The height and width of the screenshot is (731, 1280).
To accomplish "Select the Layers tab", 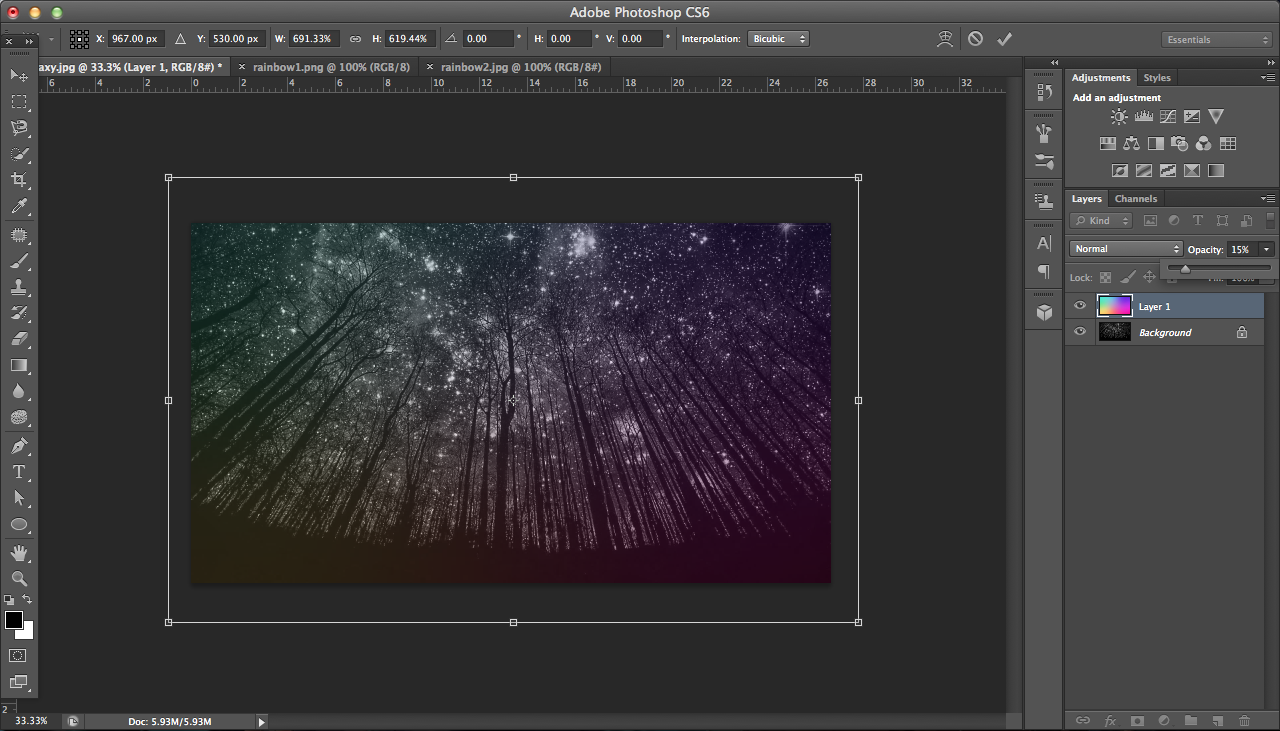I will pos(1086,198).
